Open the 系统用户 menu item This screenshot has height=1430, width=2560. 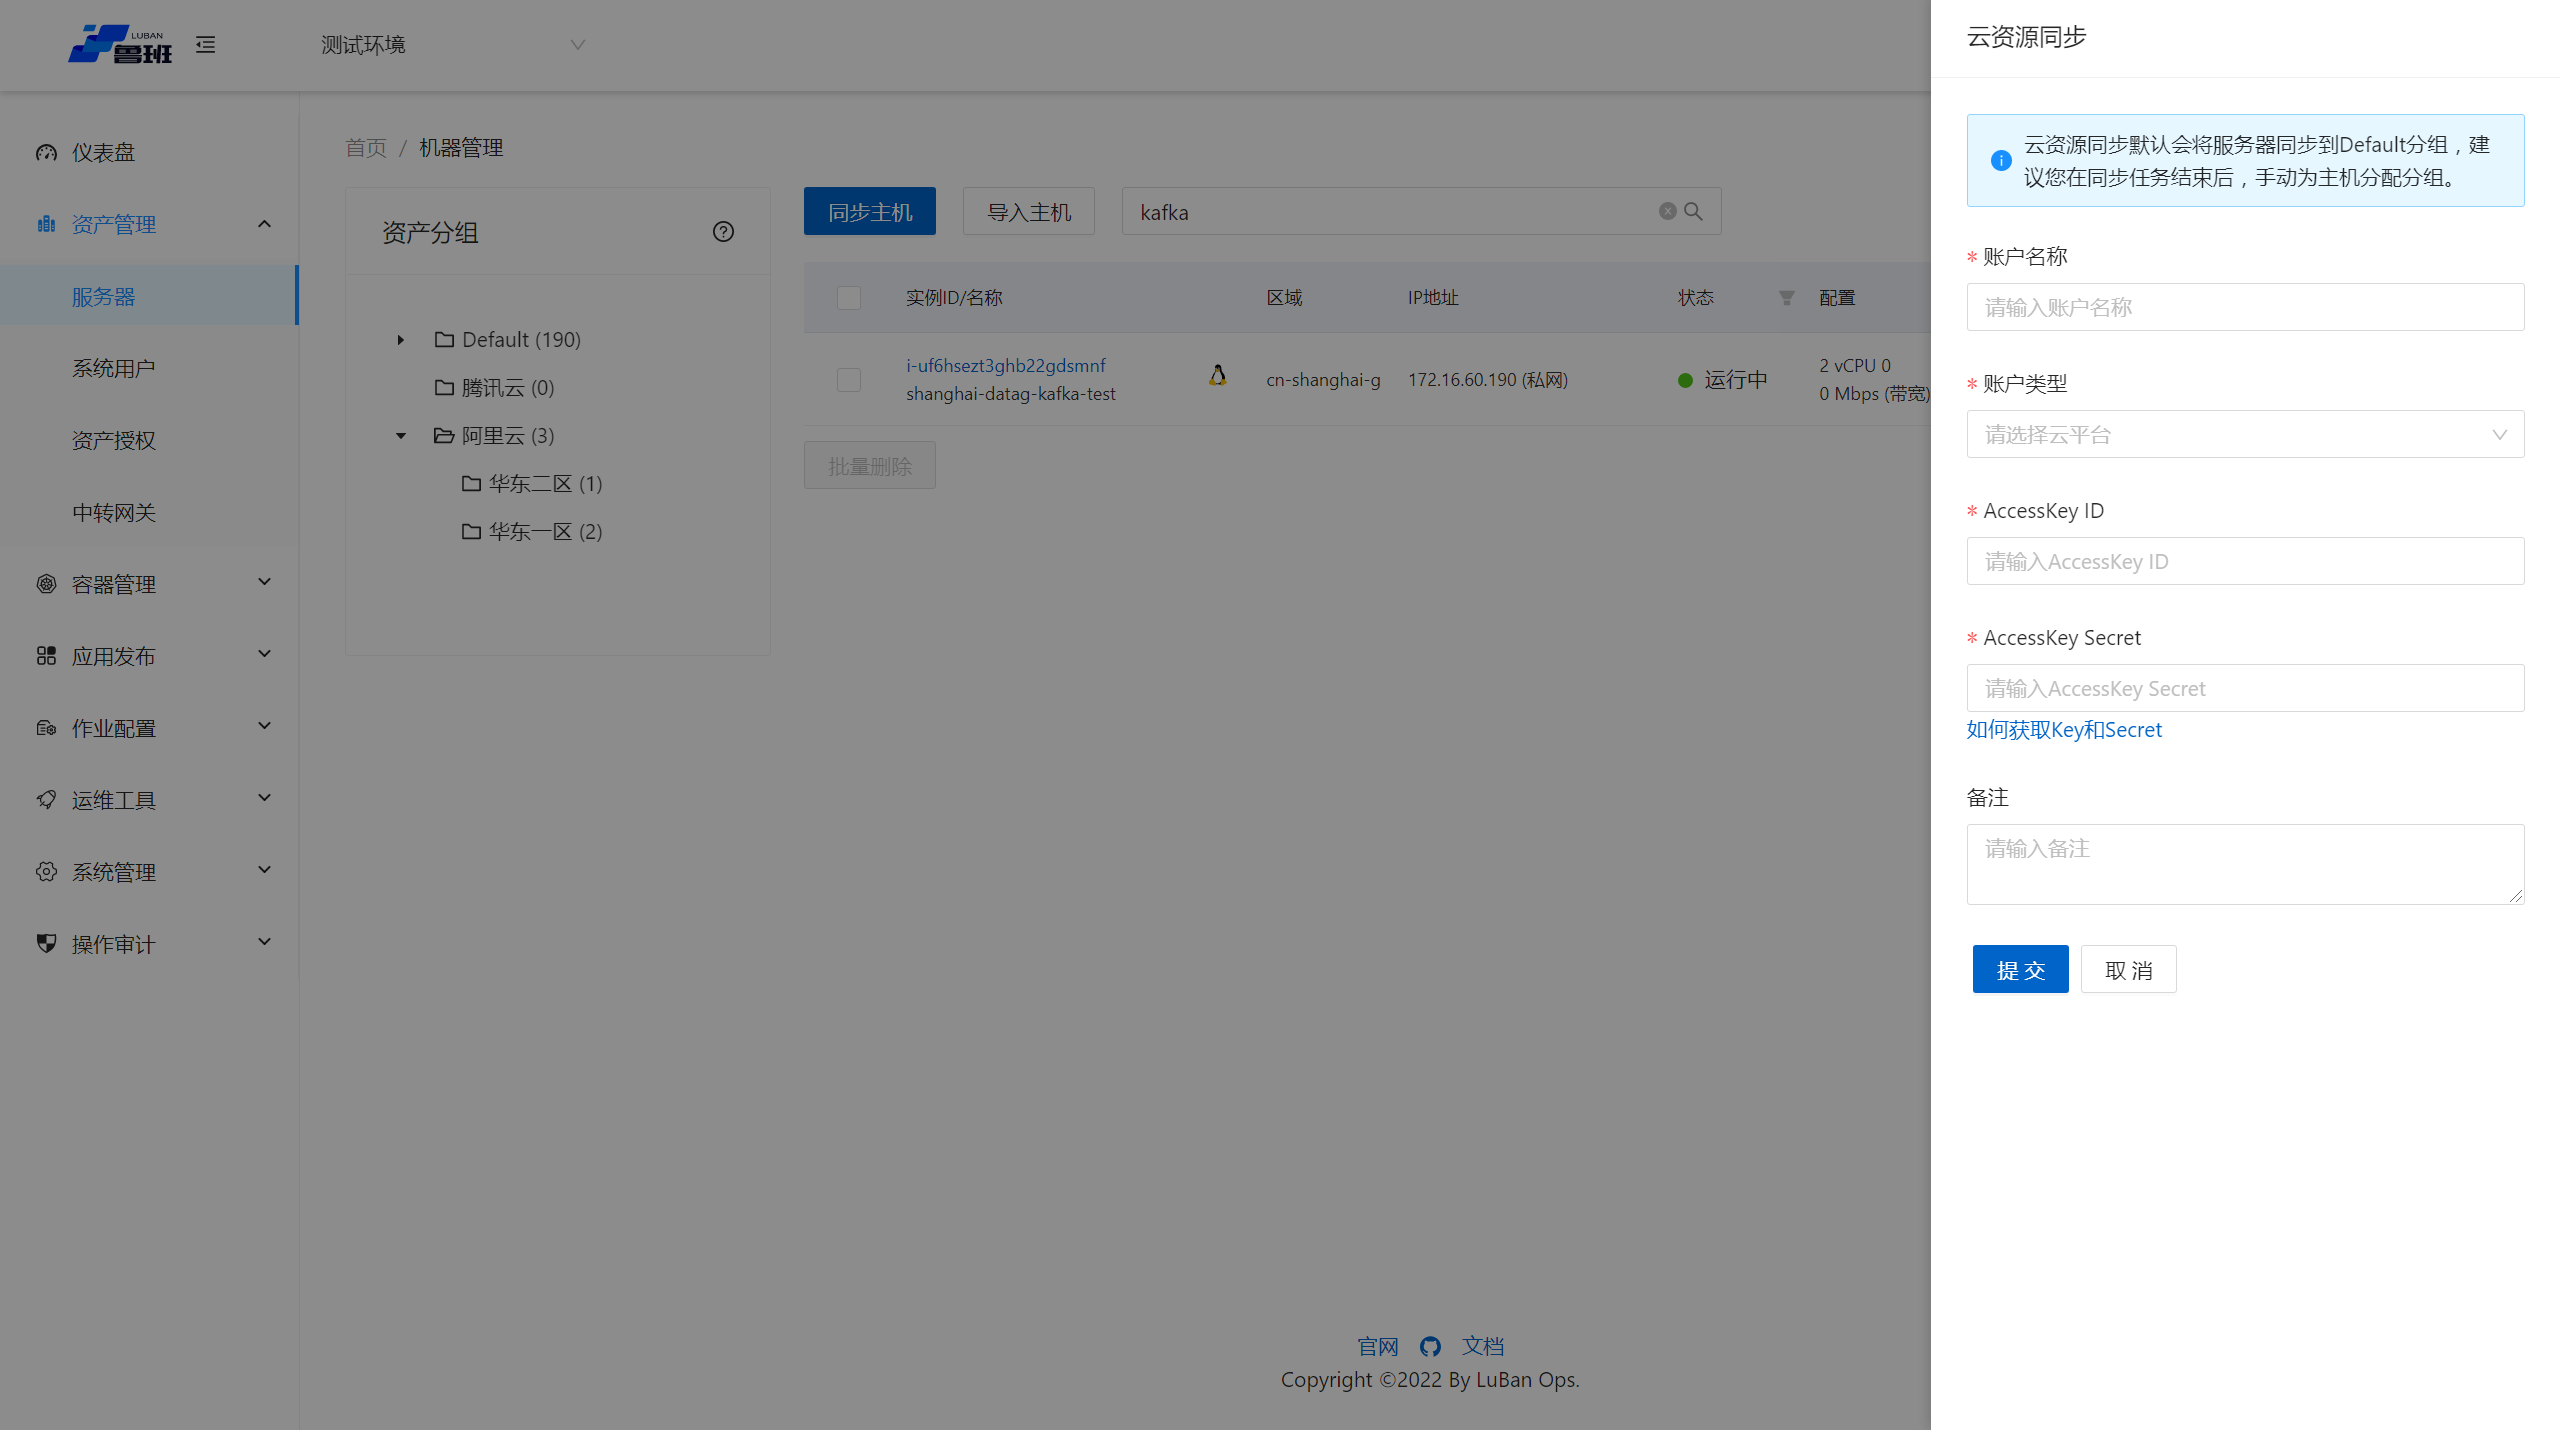coord(150,368)
